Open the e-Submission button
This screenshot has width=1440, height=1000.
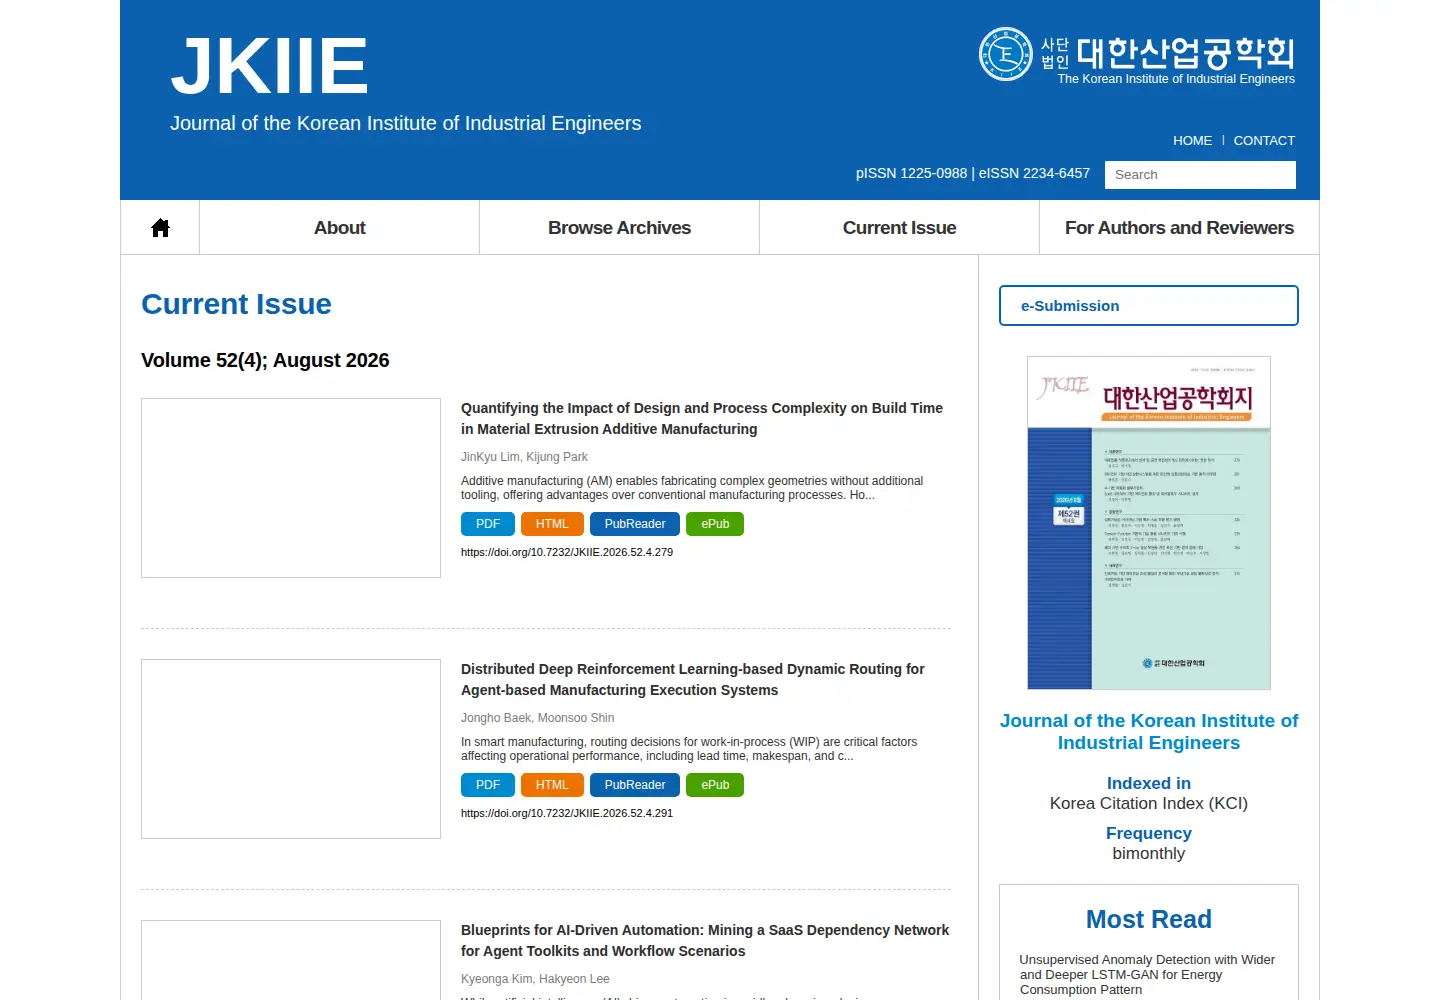coord(1149,306)
